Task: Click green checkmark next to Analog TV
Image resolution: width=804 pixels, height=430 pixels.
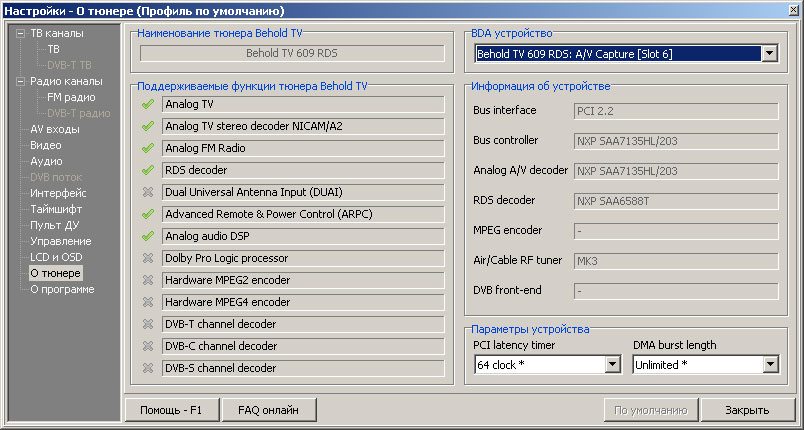Action: point(148,104)
